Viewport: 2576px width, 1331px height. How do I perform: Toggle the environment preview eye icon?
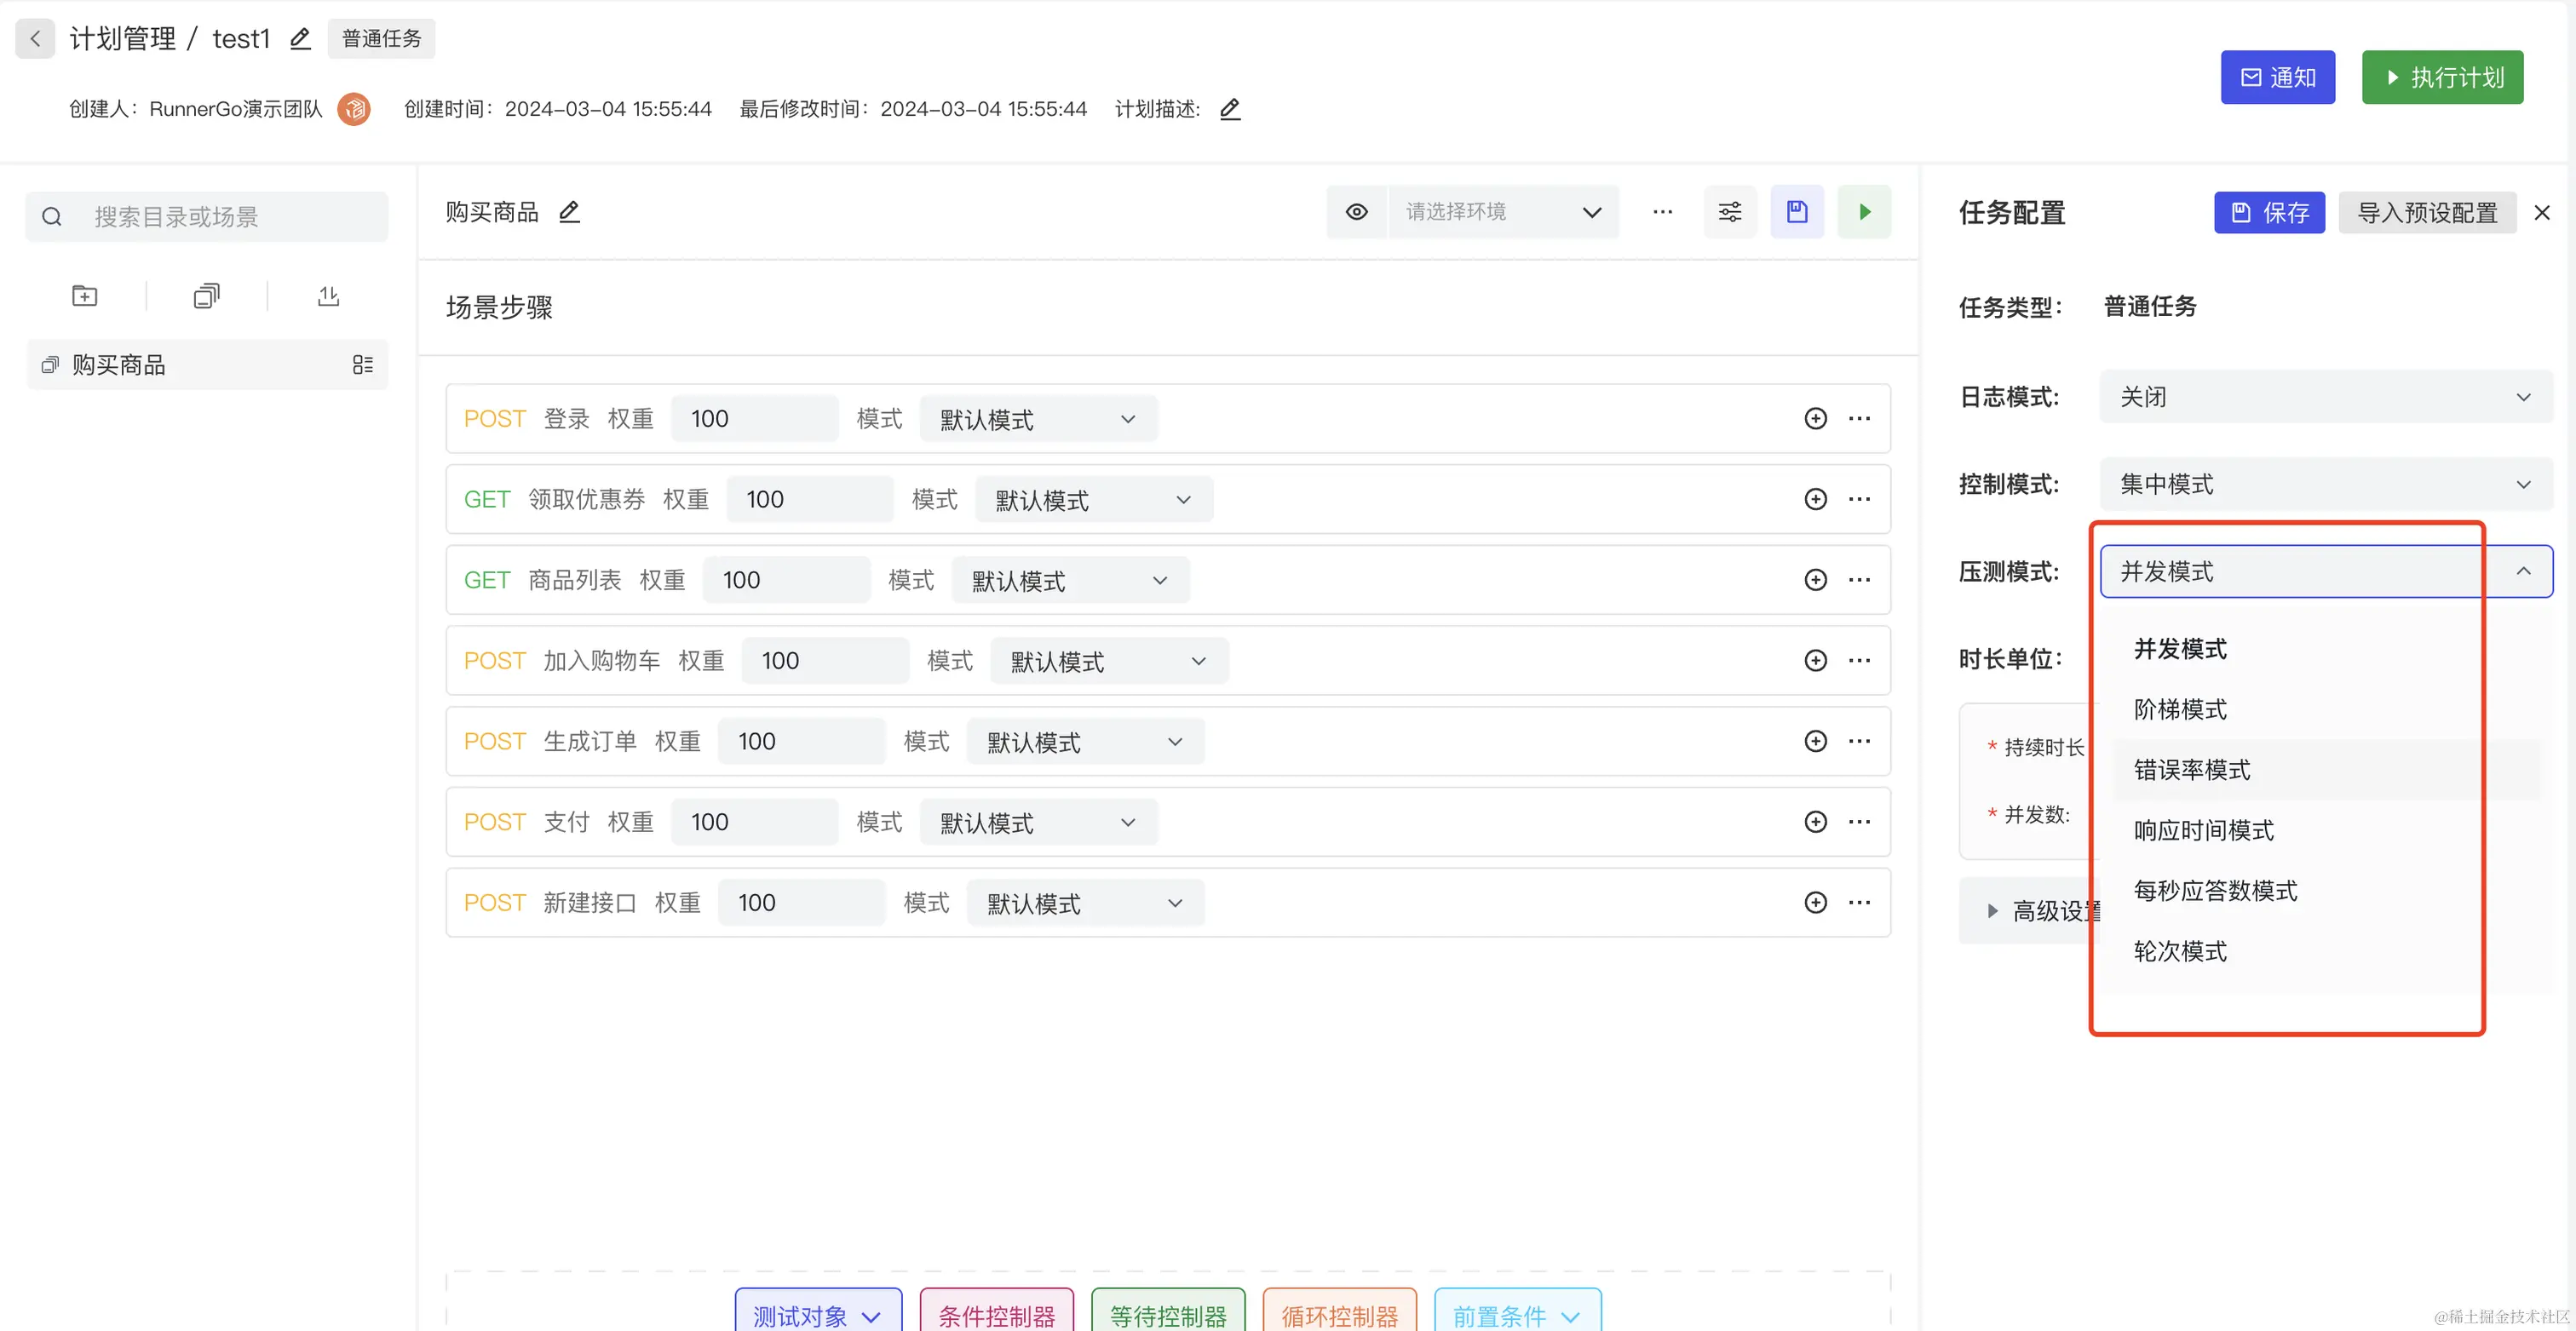(1356, 212)
